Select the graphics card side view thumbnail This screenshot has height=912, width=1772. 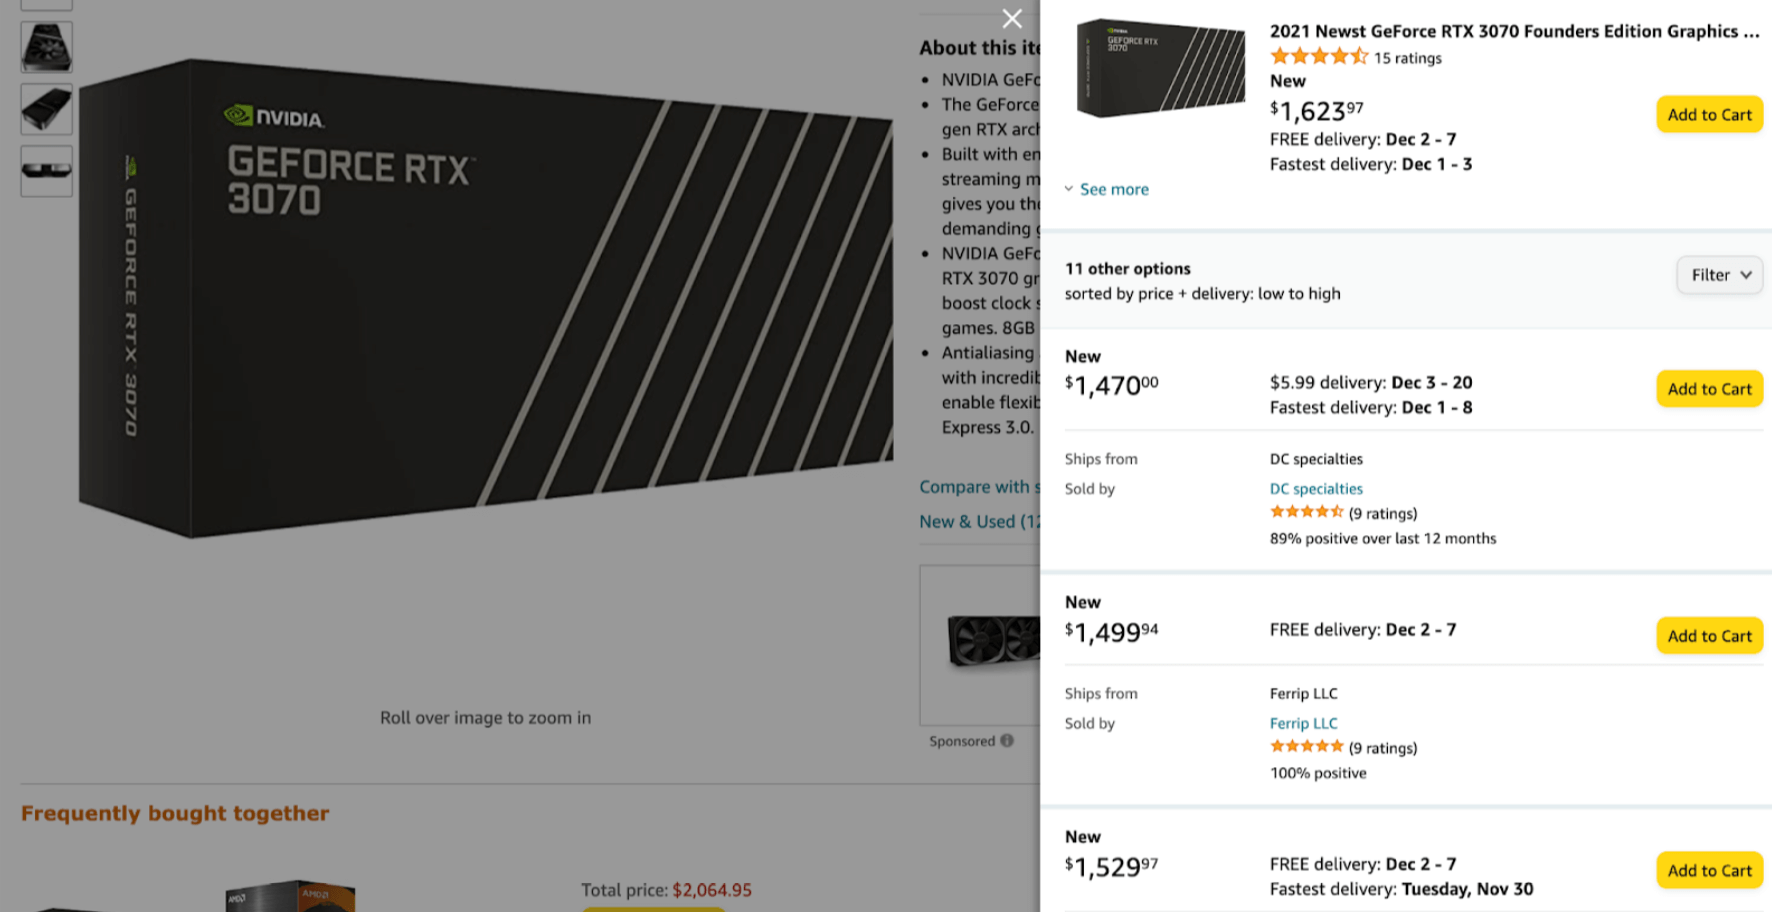(x=46, y=170)
